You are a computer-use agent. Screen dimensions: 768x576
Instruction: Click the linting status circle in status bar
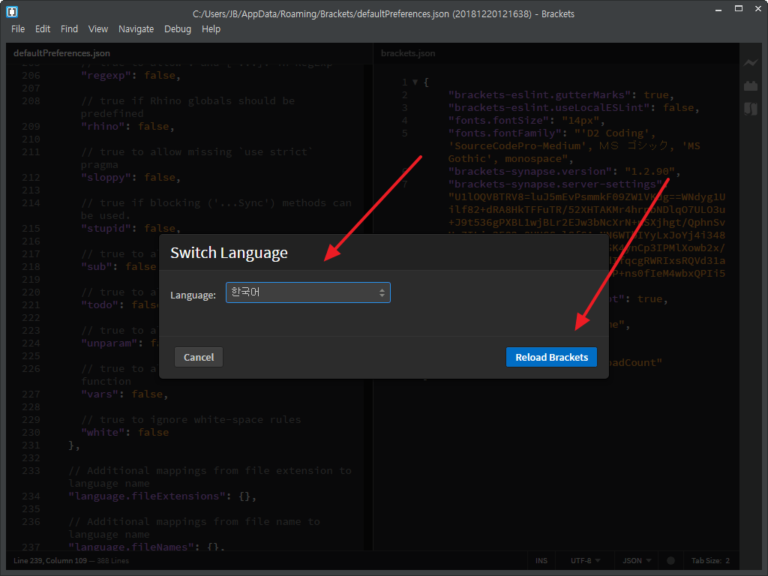point(672,561)
